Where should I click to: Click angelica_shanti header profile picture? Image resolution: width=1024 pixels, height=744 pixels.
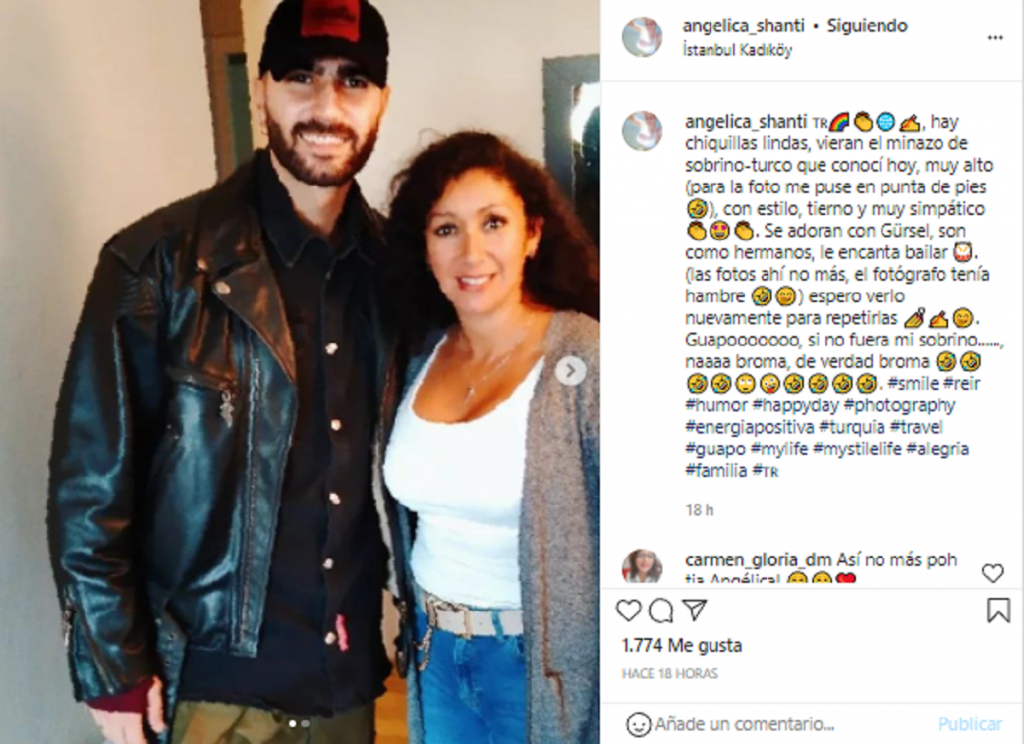(642, 37)
